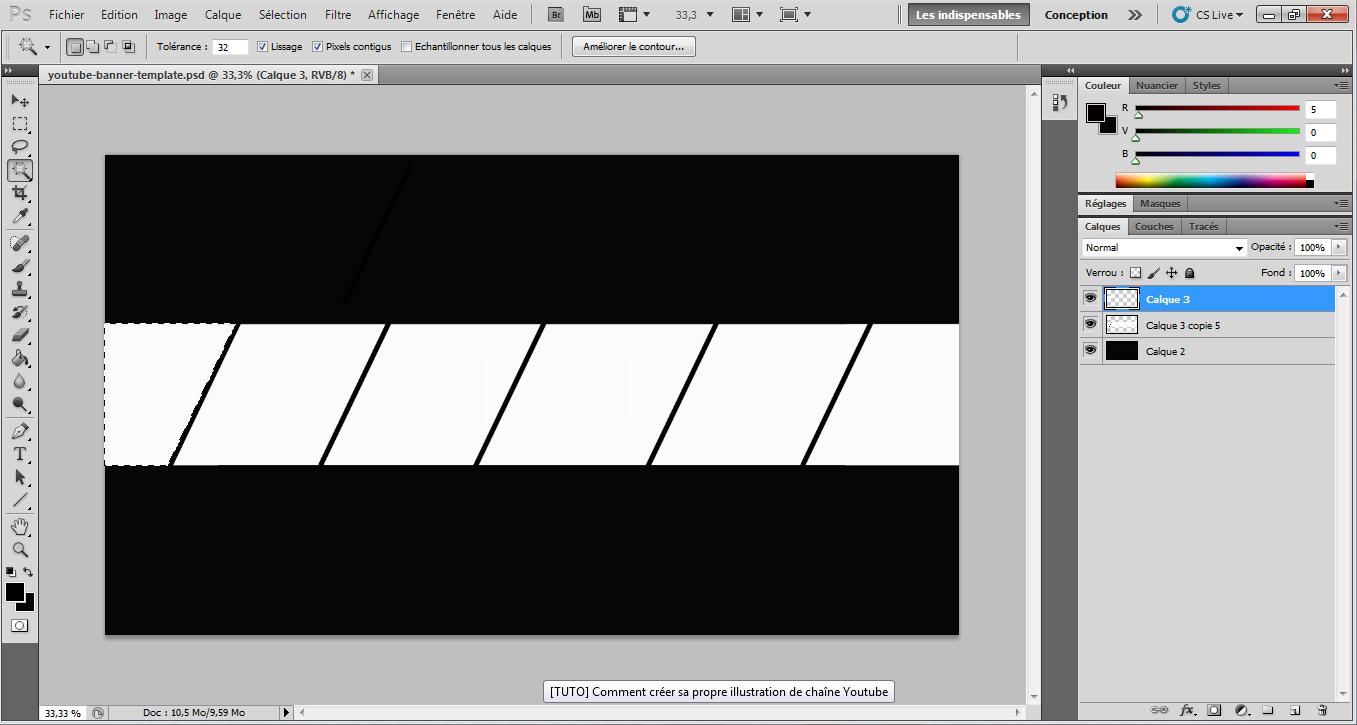The image size is (1357, 725).
Task: Select the Blur tool
Action: coord(20,381)
